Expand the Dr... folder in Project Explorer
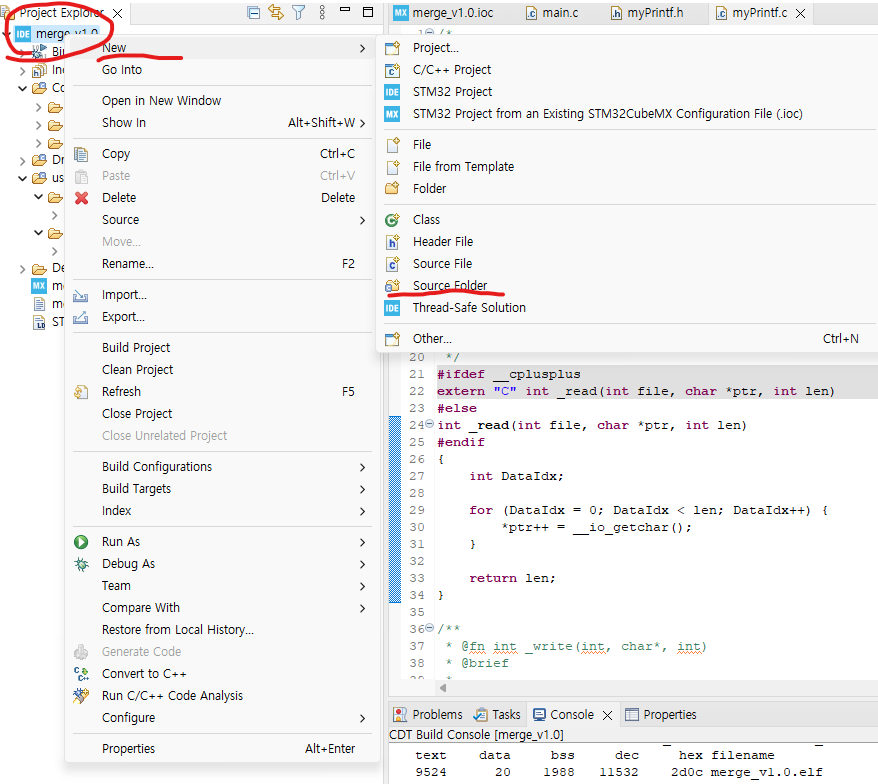The image size is (878, 784). [22, 161]
